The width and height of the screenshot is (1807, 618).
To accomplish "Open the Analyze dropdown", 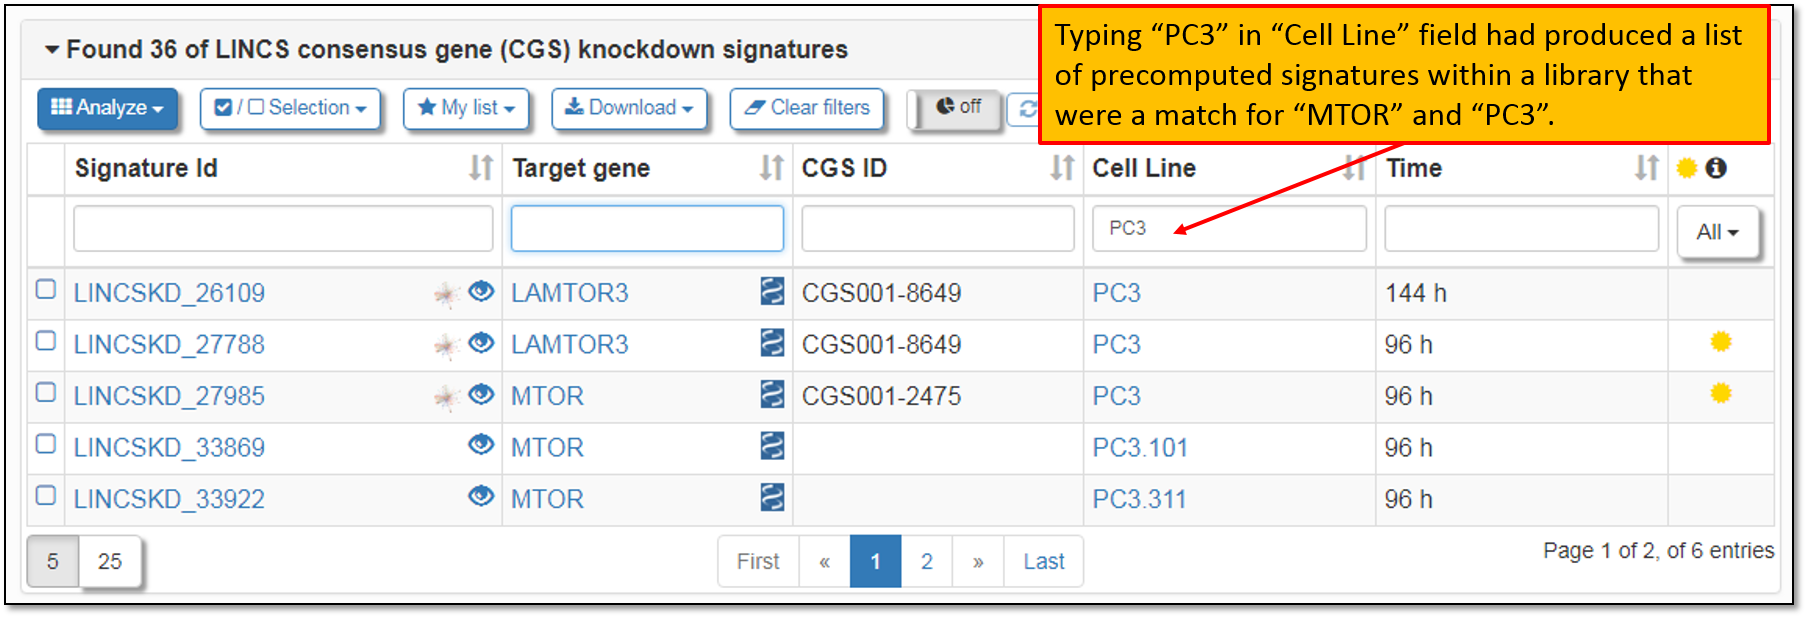I will [x=107, y=108].
